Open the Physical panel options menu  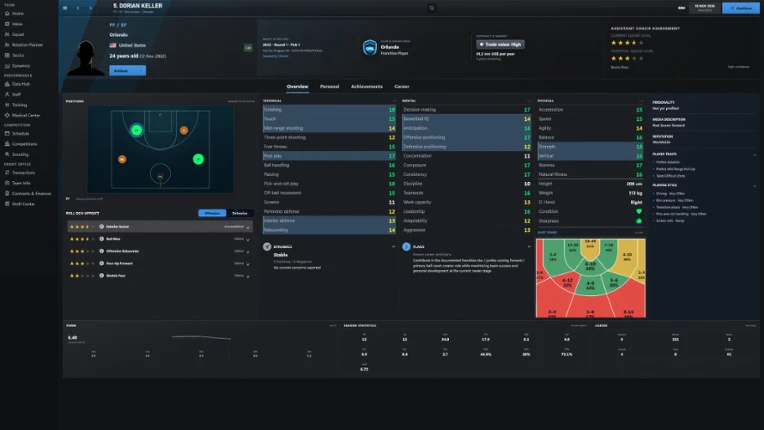pos(641,101)
